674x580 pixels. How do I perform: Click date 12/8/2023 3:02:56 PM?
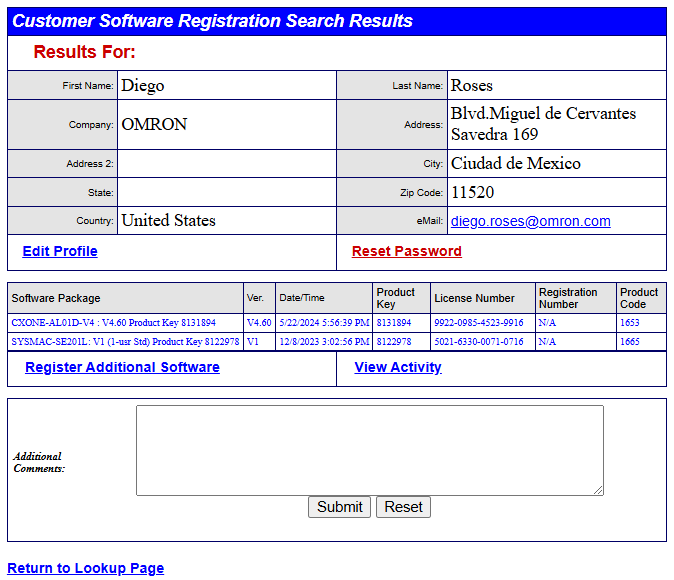pyautogui.click(x=324, y=342)
